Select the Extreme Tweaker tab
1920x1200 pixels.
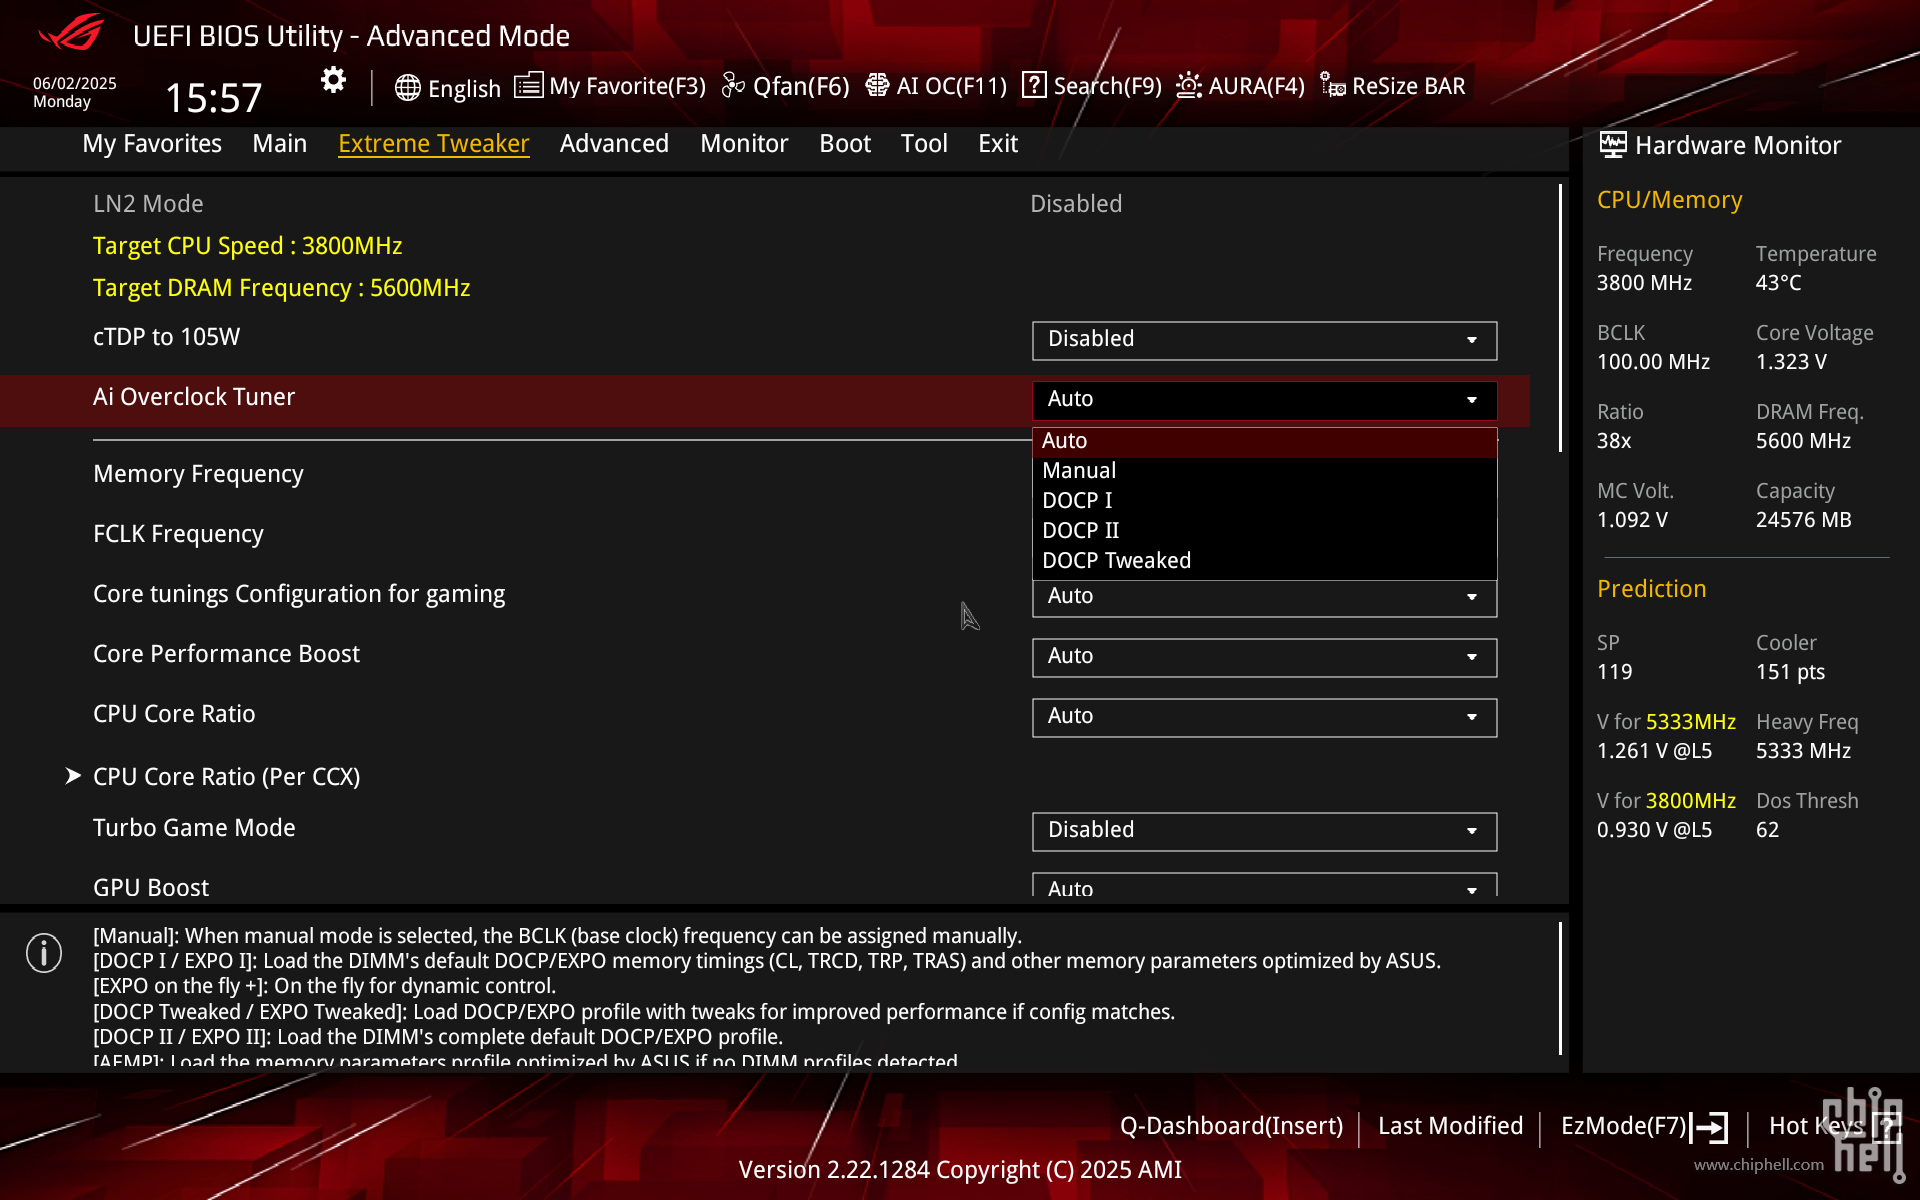pos(433,144)
